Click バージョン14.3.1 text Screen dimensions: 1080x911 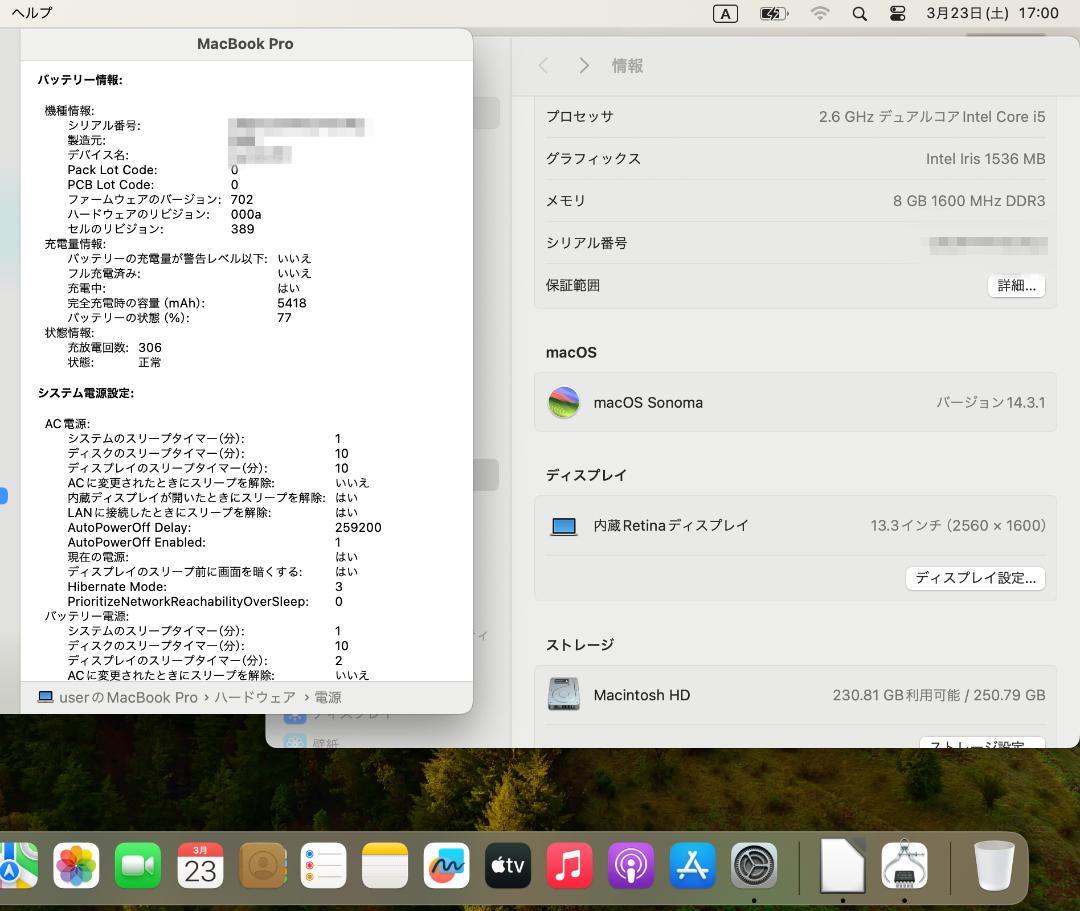point(990,403)
